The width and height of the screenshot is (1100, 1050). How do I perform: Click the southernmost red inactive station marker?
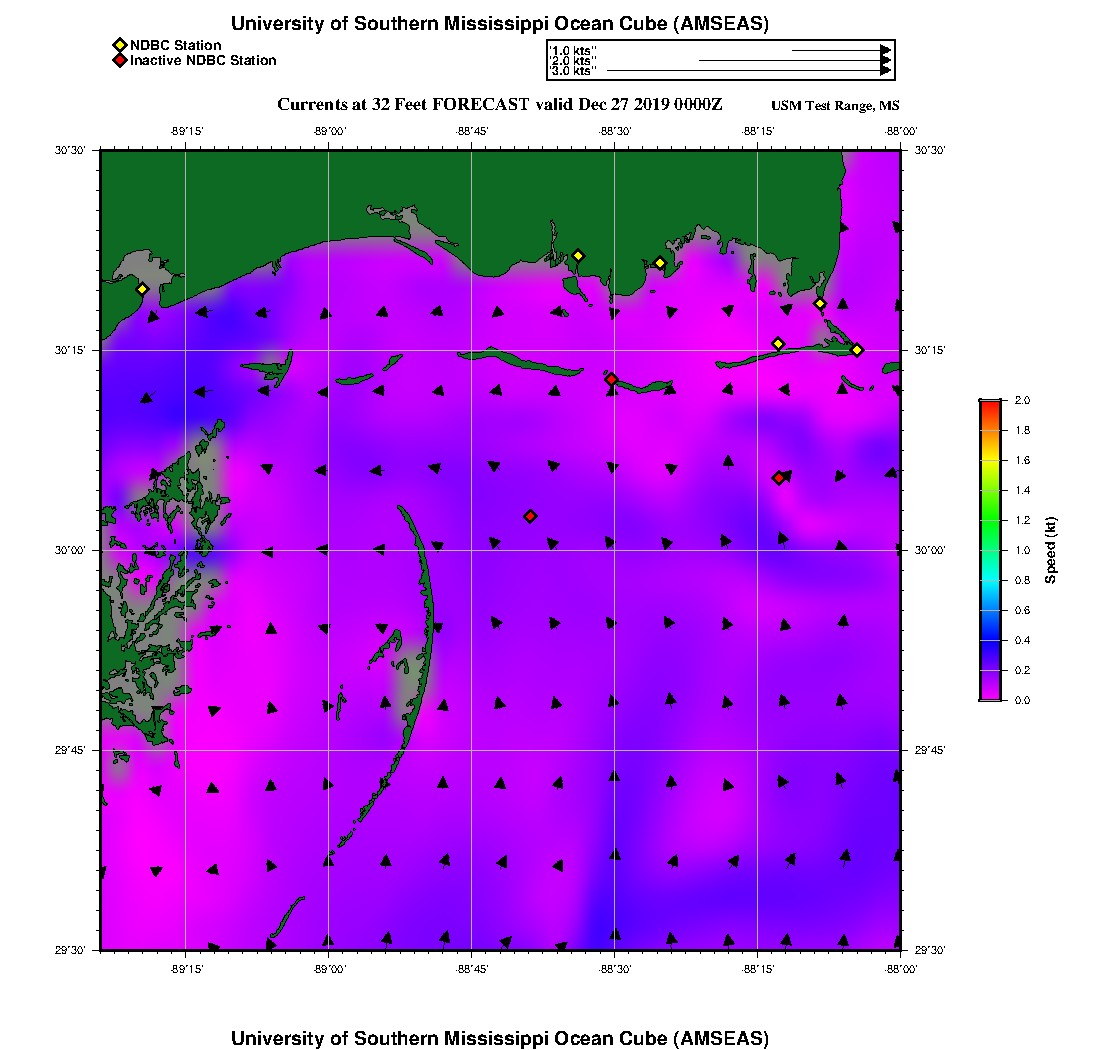click(x=530, y=516)
